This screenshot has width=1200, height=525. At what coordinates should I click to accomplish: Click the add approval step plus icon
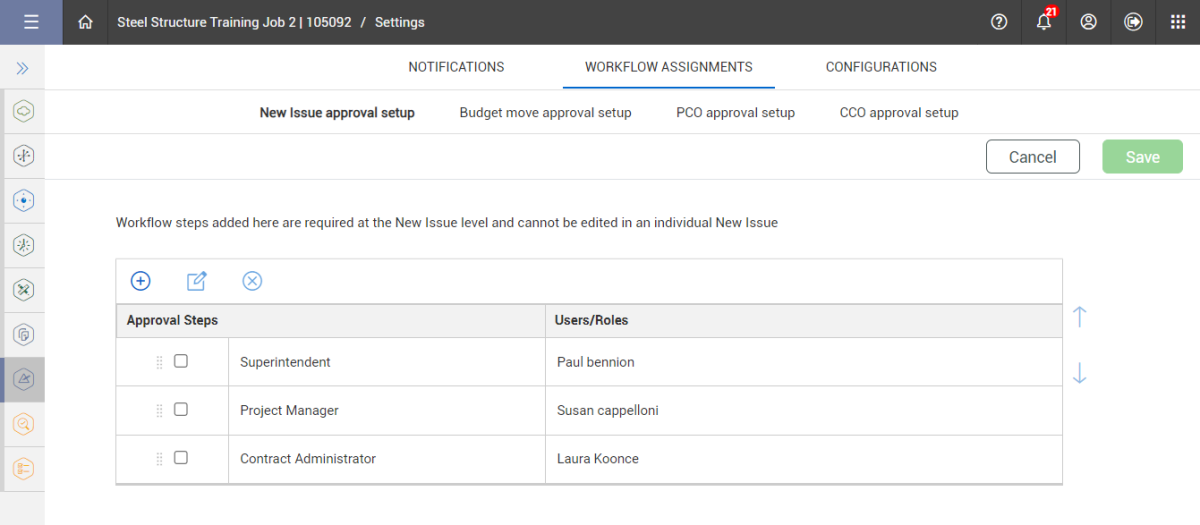(x=141, y=281)
